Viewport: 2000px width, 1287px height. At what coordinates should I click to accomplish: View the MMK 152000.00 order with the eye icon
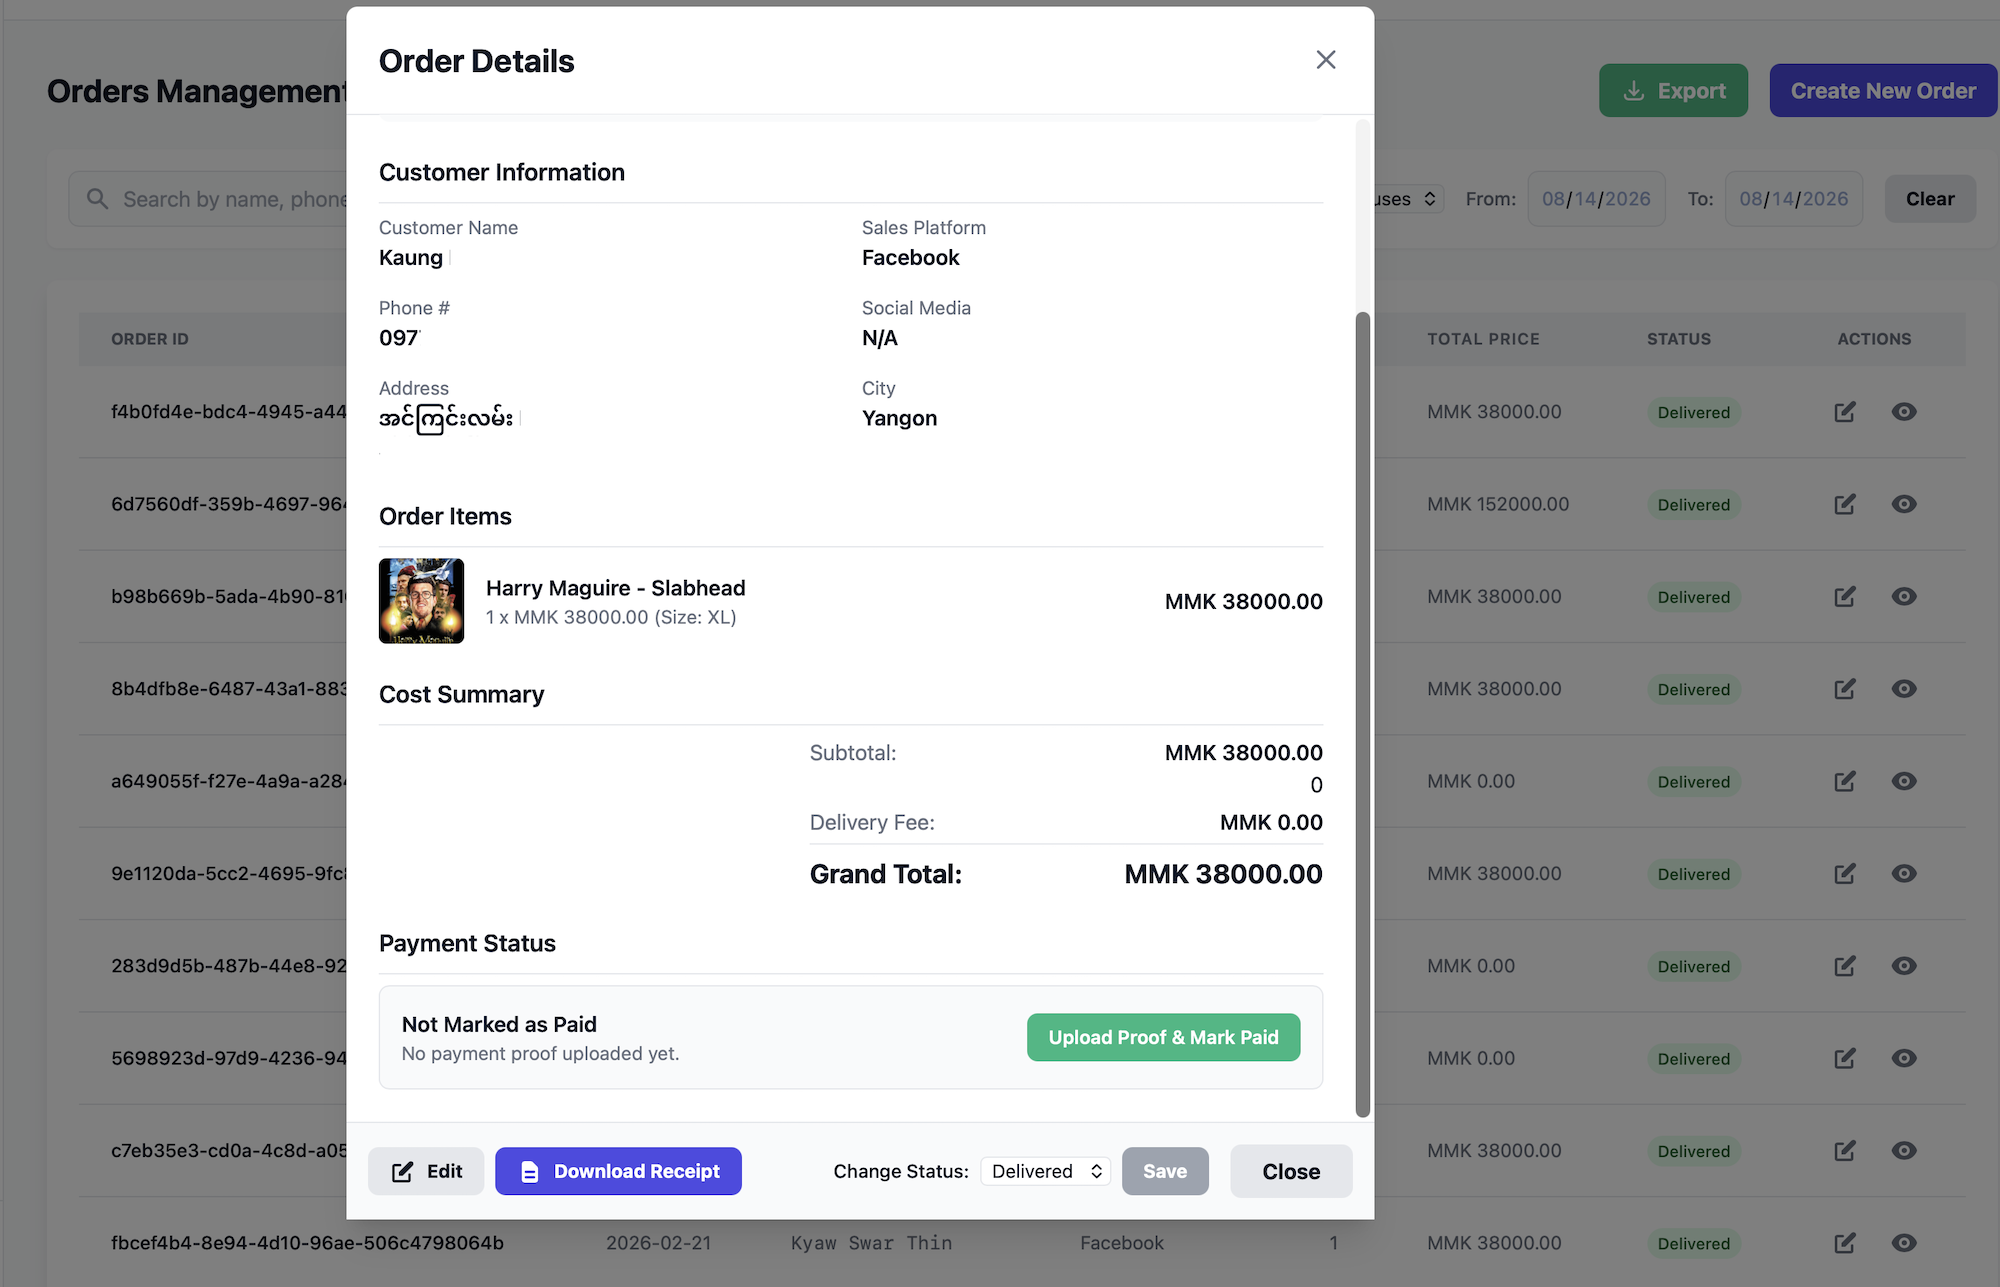pos(1904,504)
